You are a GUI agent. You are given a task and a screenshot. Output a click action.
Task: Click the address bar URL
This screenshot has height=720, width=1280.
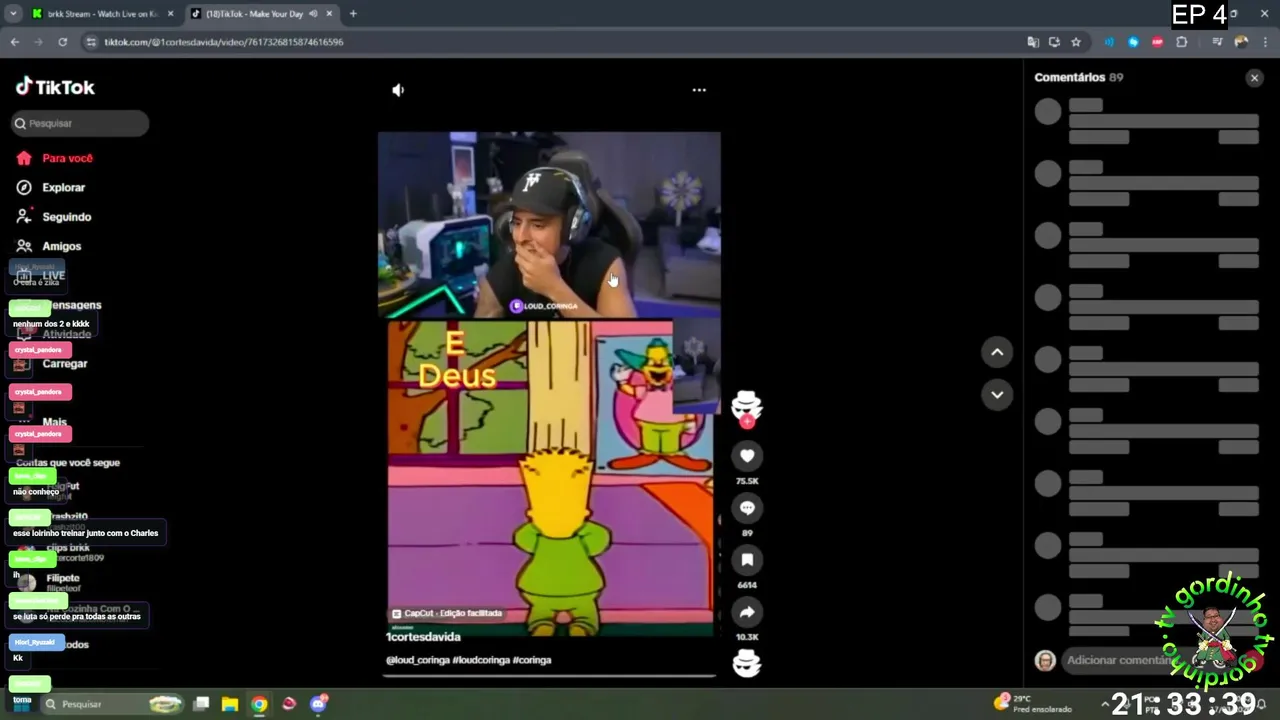224,42
